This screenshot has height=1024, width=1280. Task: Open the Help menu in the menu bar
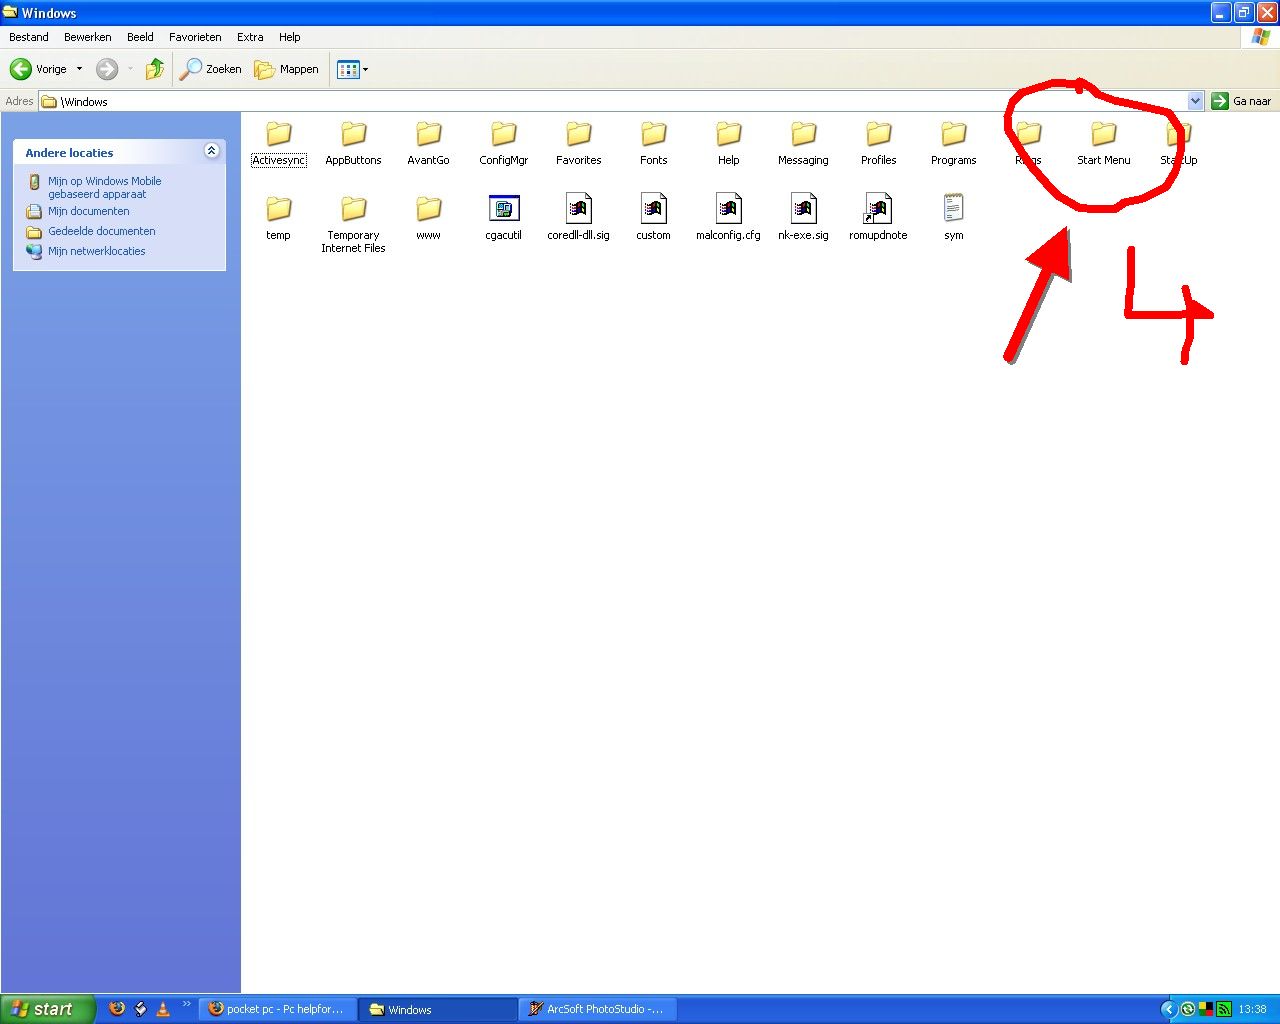[290, 37]
